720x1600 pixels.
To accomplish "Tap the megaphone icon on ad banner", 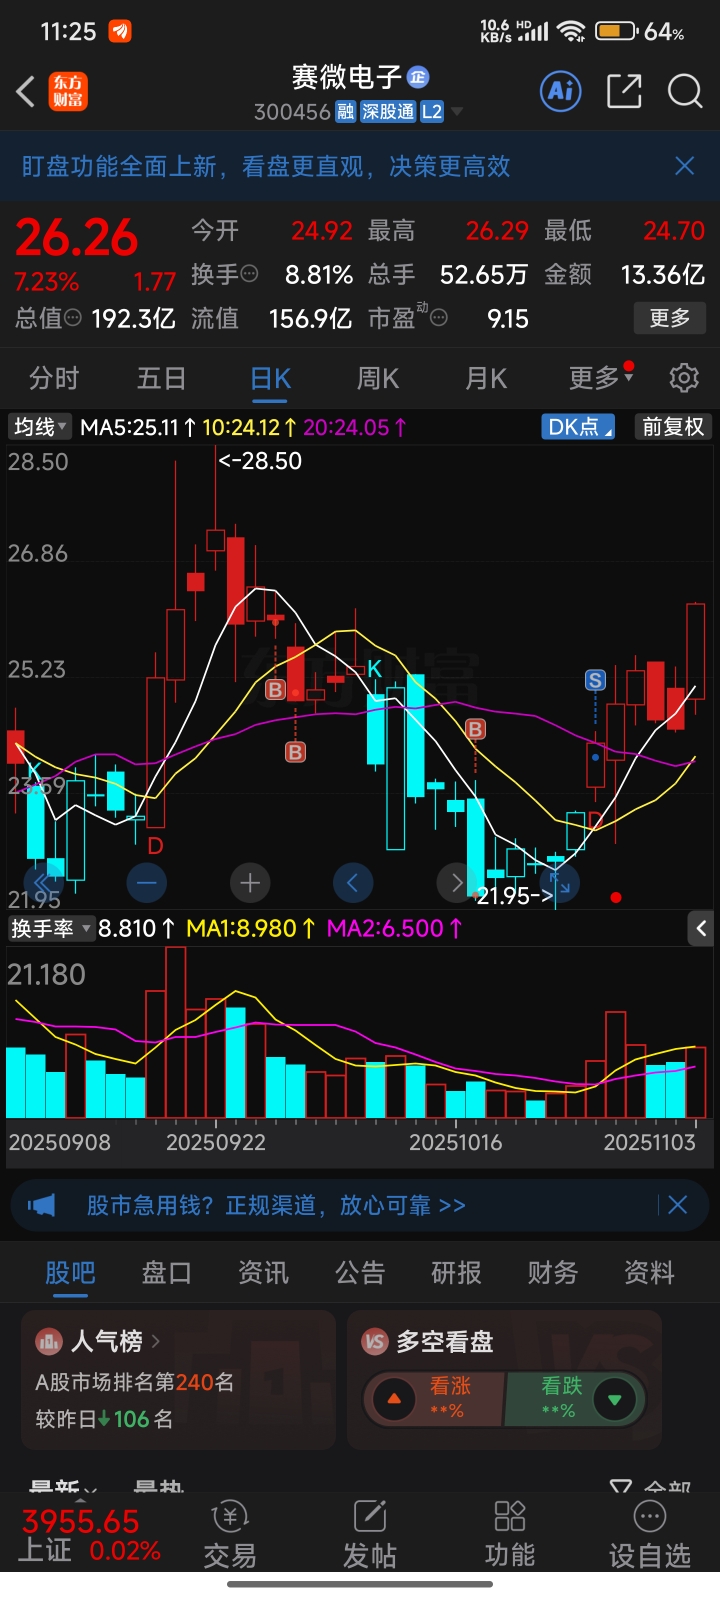I will point(42,1205).
